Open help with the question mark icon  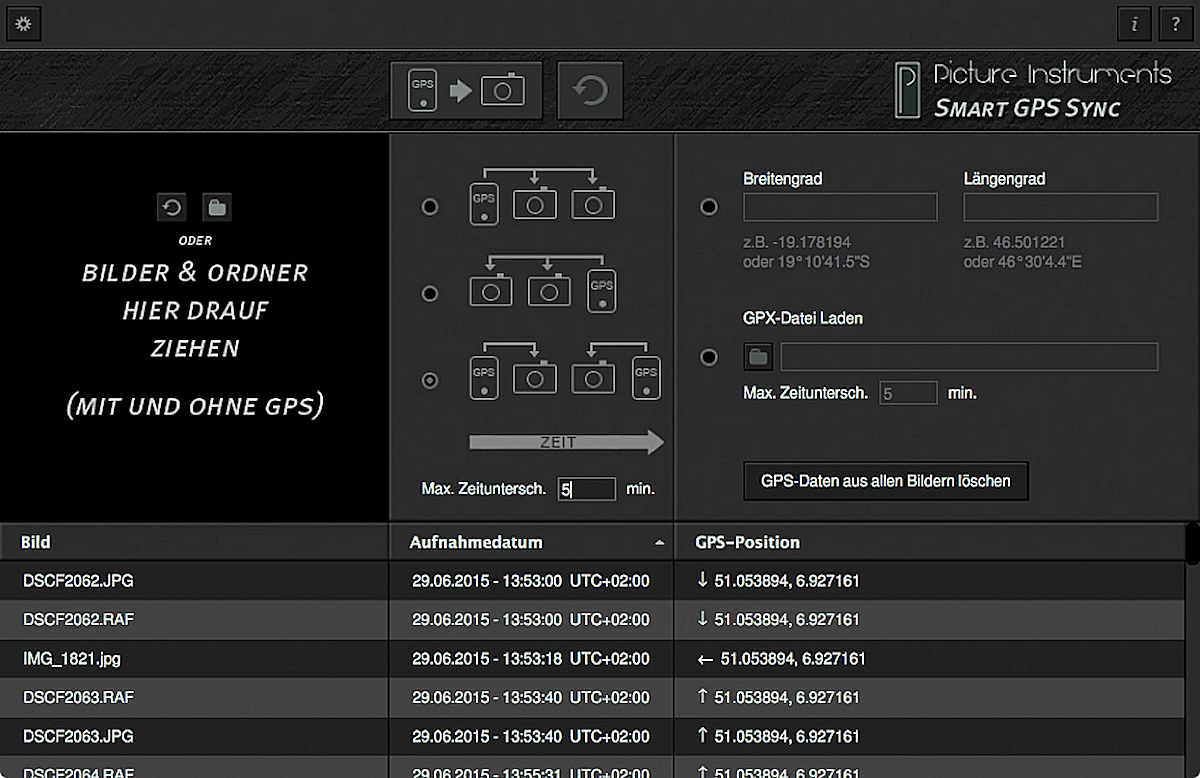(x=1175, y=25)
